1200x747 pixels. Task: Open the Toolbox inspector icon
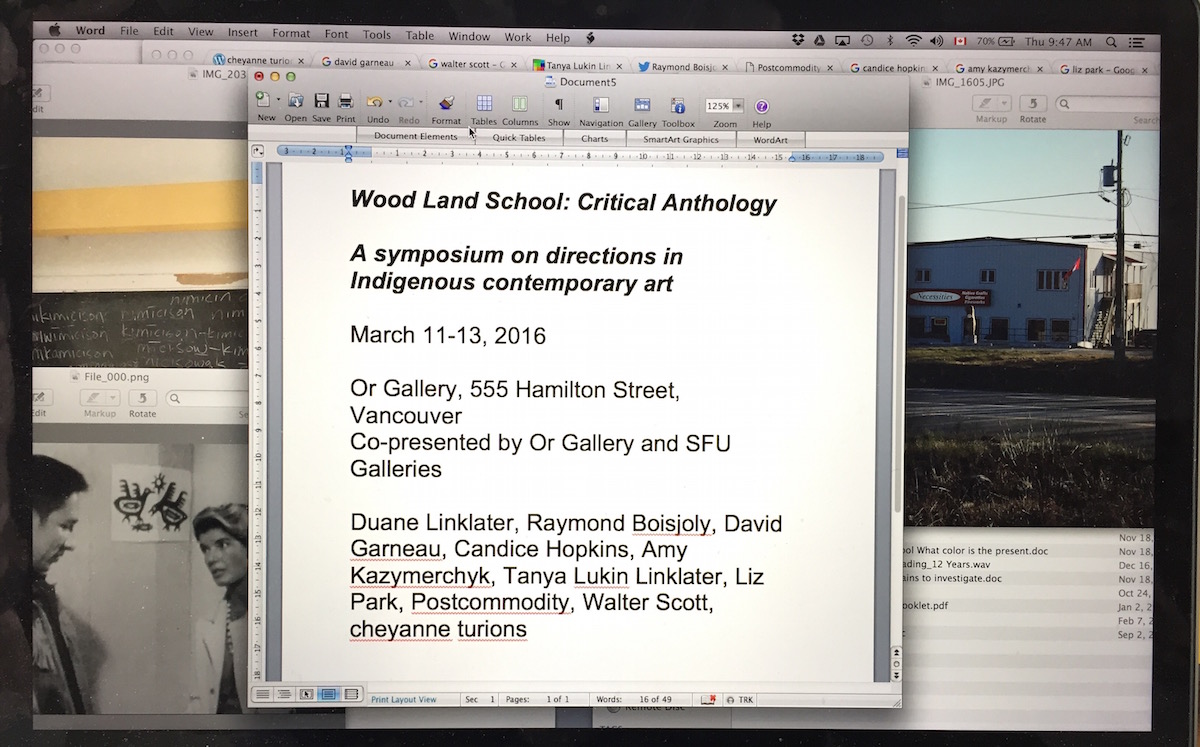tap(678, 105)
